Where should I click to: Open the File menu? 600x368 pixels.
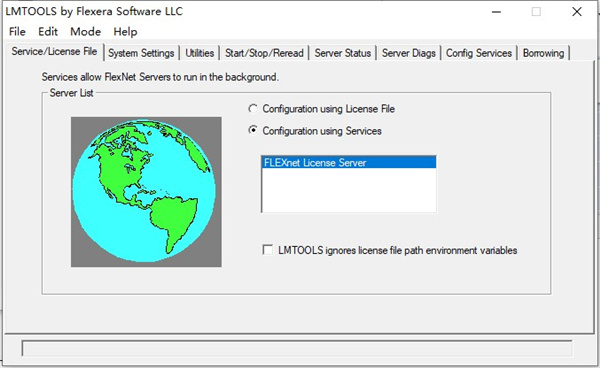click(x=17, y=32)
